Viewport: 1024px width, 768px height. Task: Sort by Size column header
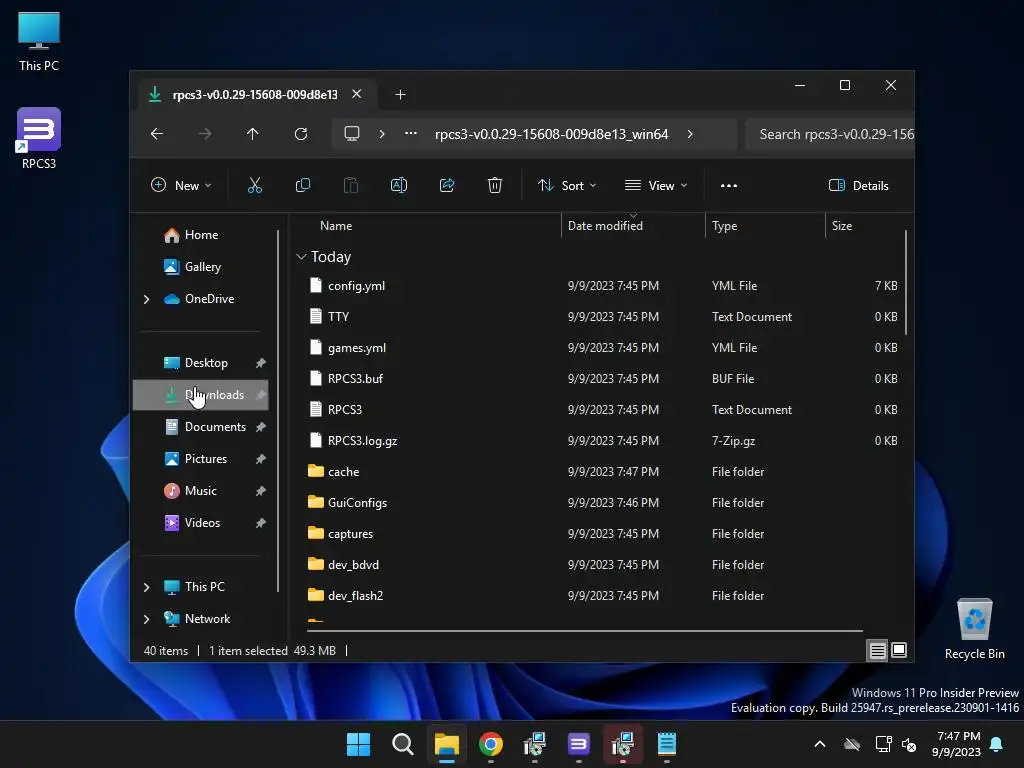842,226
